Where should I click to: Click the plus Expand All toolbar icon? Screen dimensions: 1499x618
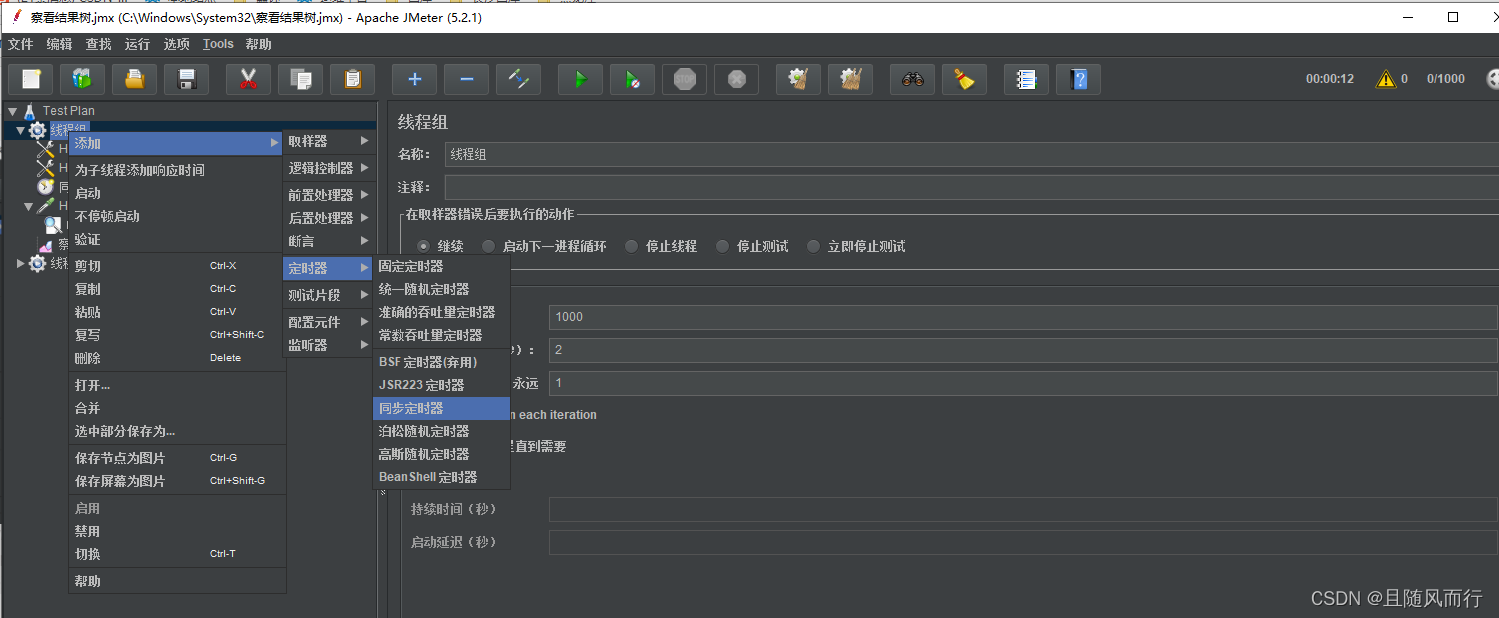tap(415, 79)
